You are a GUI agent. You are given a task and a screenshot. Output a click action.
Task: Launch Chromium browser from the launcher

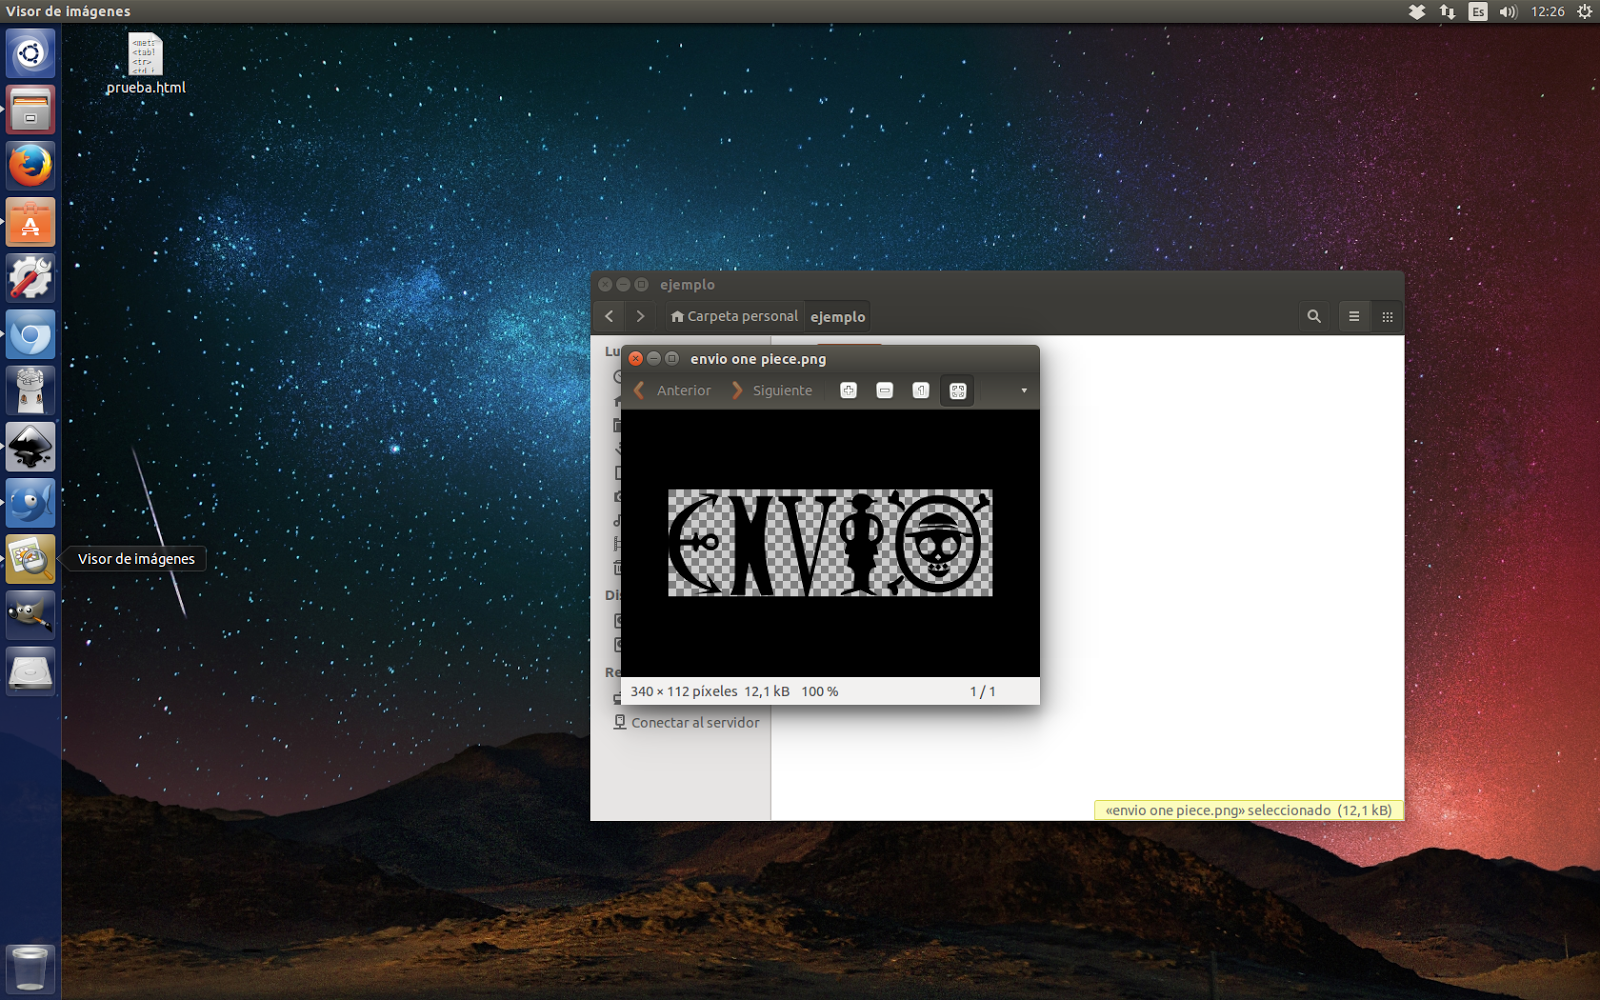(x=31, y=334)
